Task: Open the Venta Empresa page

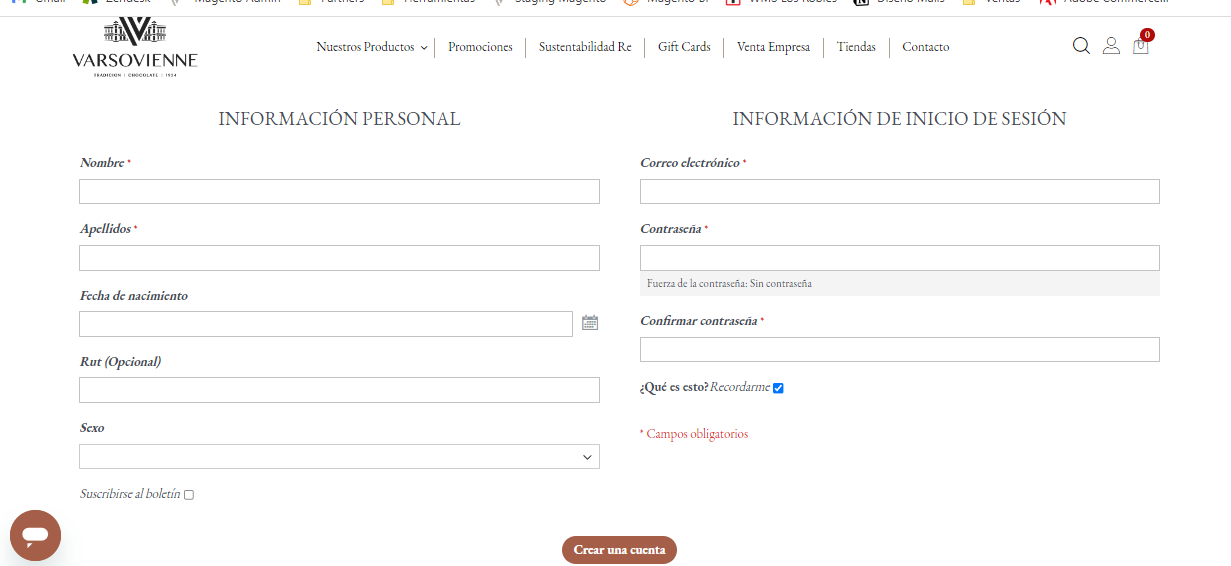Action: tap(773, 47)
